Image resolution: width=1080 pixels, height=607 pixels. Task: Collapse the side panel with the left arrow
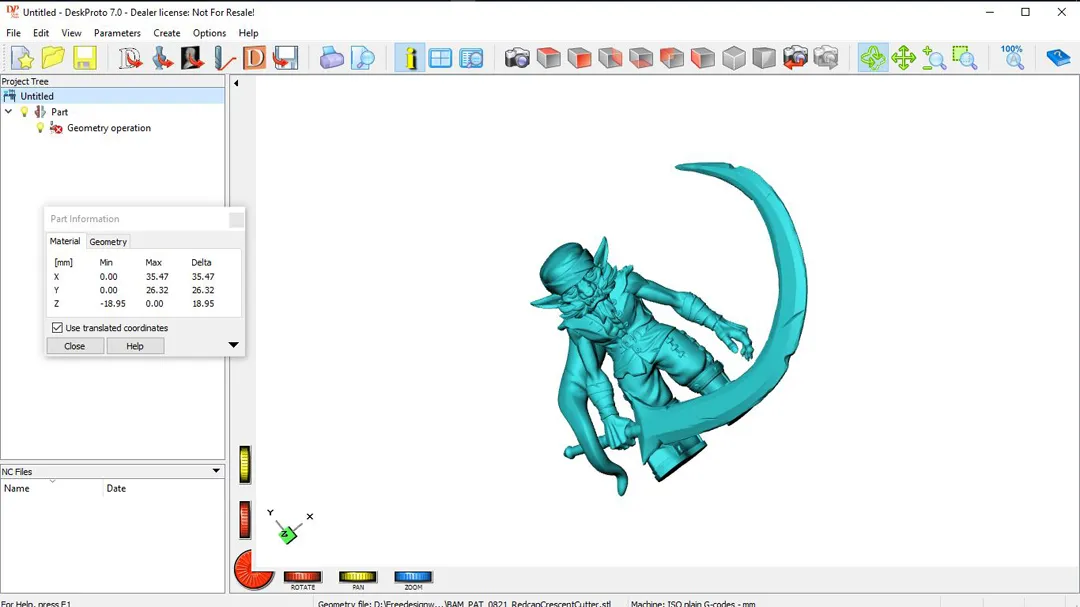(x=236, y=83)
